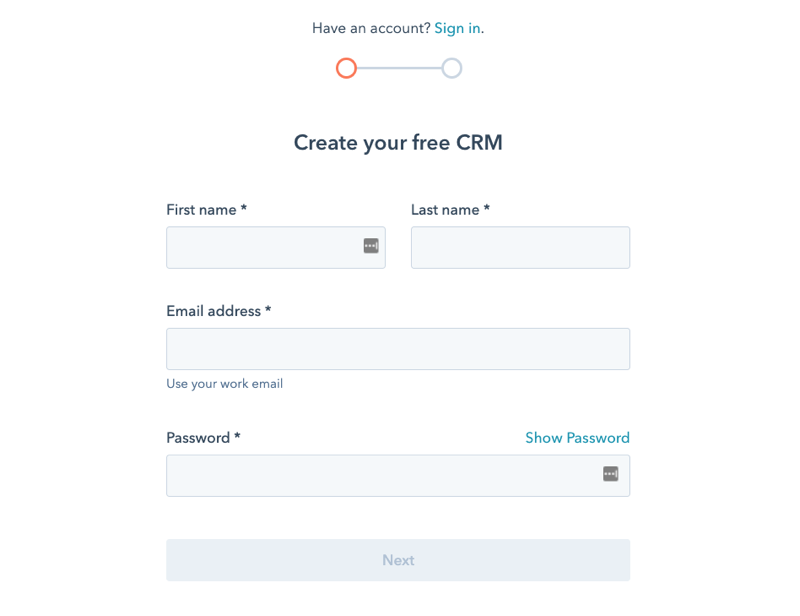This screenshot has height=616, width=800.
Task: Click inside the Last name input field
Action: click(x=520, y=247)
